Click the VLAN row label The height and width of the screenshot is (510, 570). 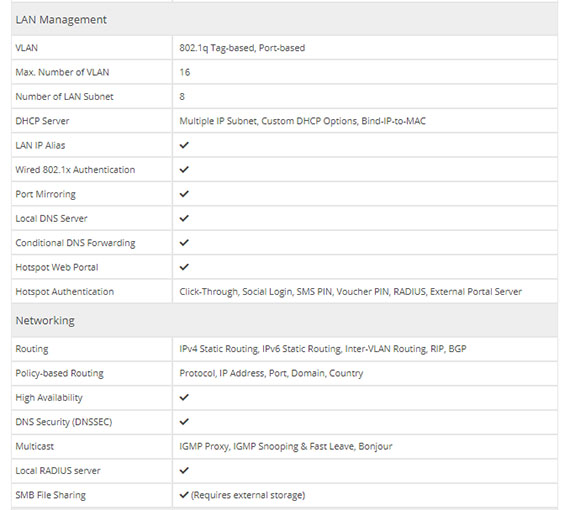27,48
